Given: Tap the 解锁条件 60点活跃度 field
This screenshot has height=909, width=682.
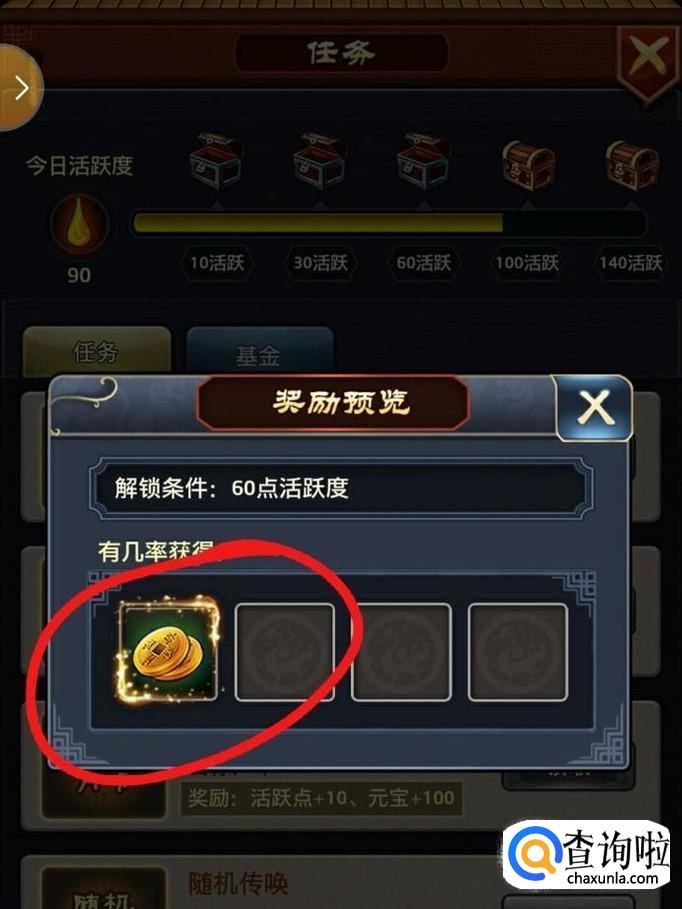Looking at the screenshot, I should coord(341,488).
